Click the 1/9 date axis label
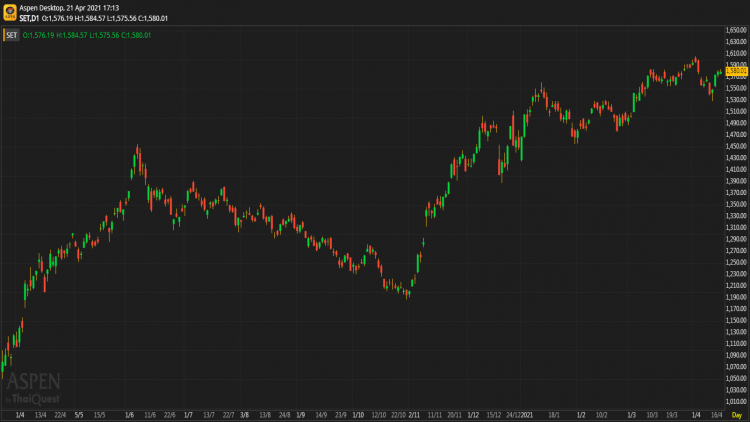The image size is (750, 422). pos(300,415)
